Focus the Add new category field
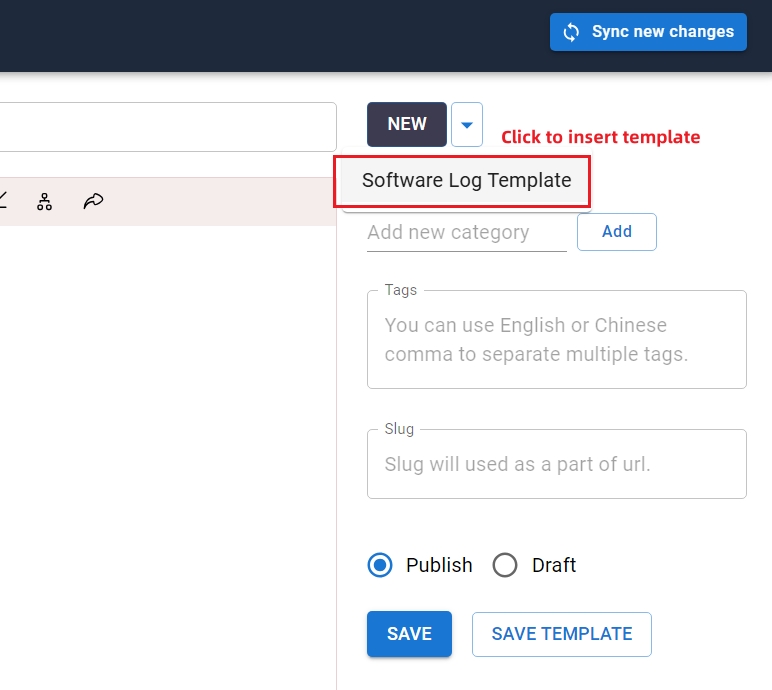Image resolution: width=772 pixels, height=690 pixels. click(465, 233)
